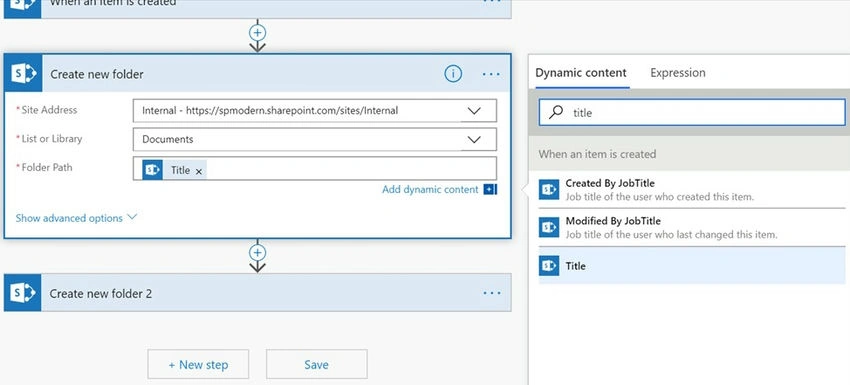Collapse the Create new folder action header
The image size is (850, 385).
pos(257,73)
